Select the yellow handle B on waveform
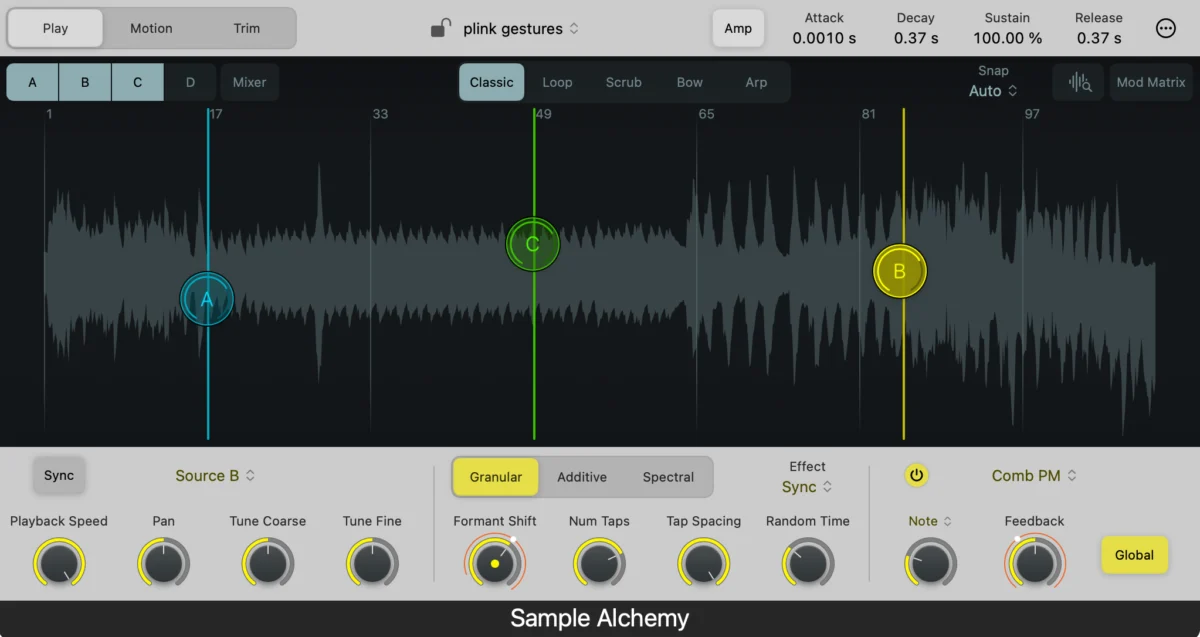 point(899,271)
